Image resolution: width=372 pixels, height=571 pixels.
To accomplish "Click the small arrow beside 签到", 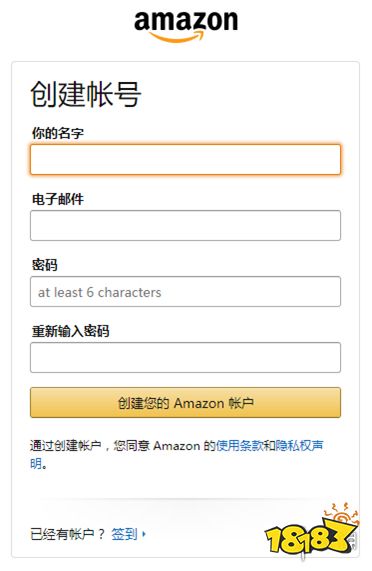I will (x=144, y=534).
